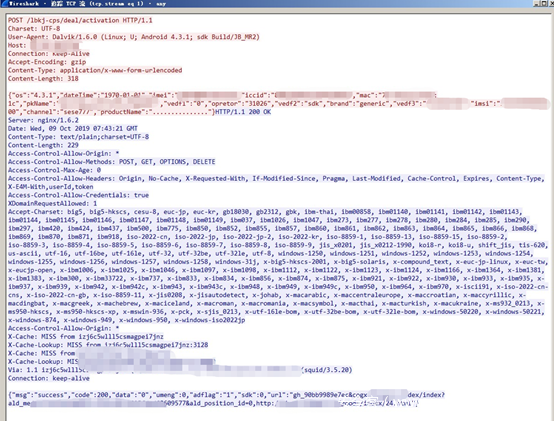The width and height of the screenshot is (554, 421).
Task: Click the "brand":"generic" JSON field
Action: click(x=358, y=104)
